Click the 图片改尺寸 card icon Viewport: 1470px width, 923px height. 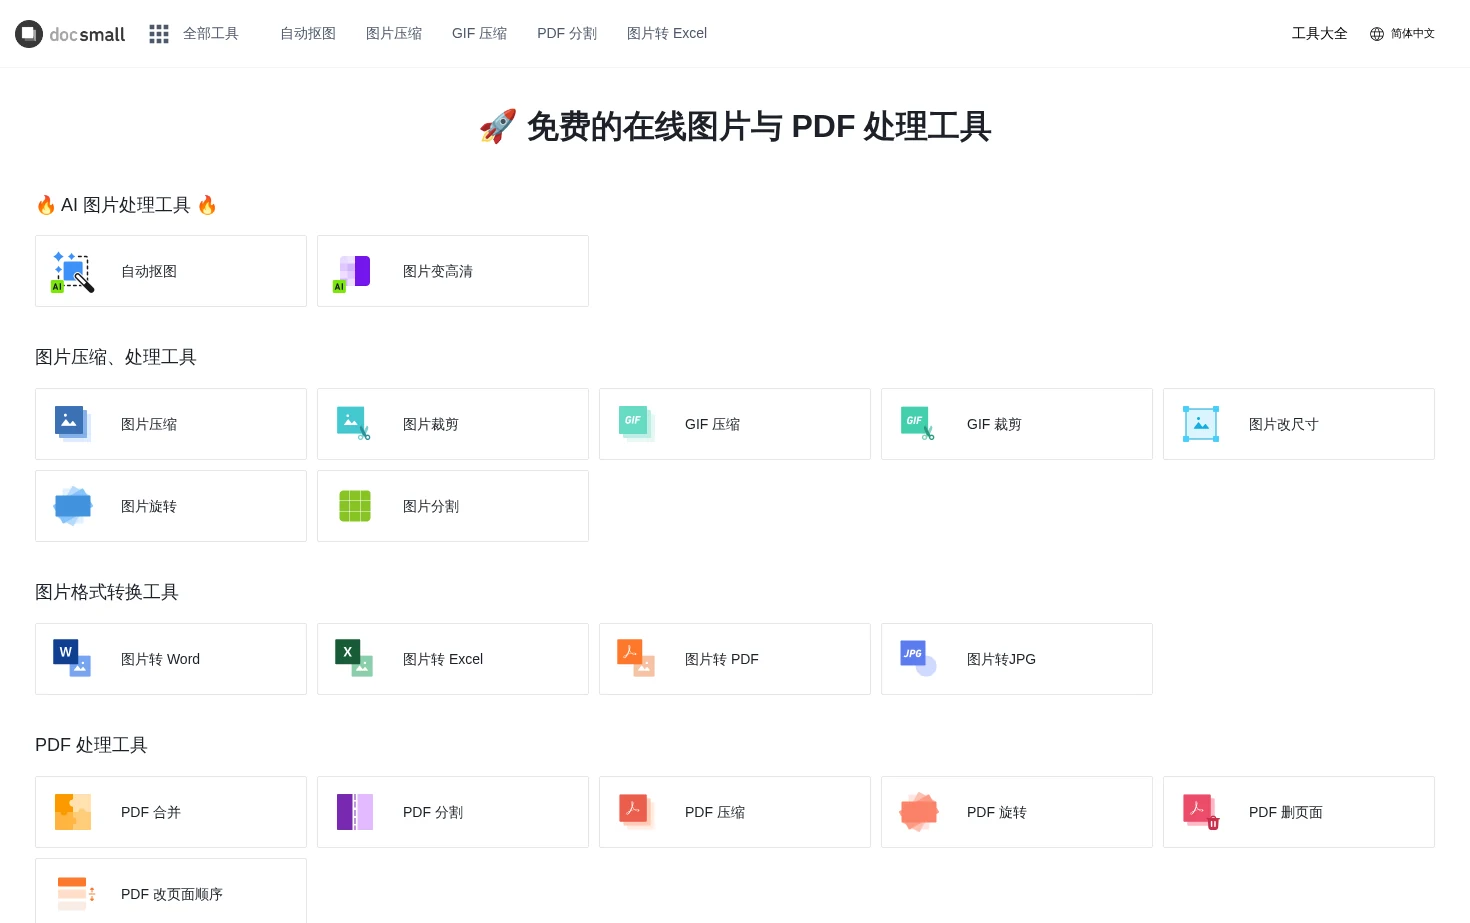click(1201, 424)
